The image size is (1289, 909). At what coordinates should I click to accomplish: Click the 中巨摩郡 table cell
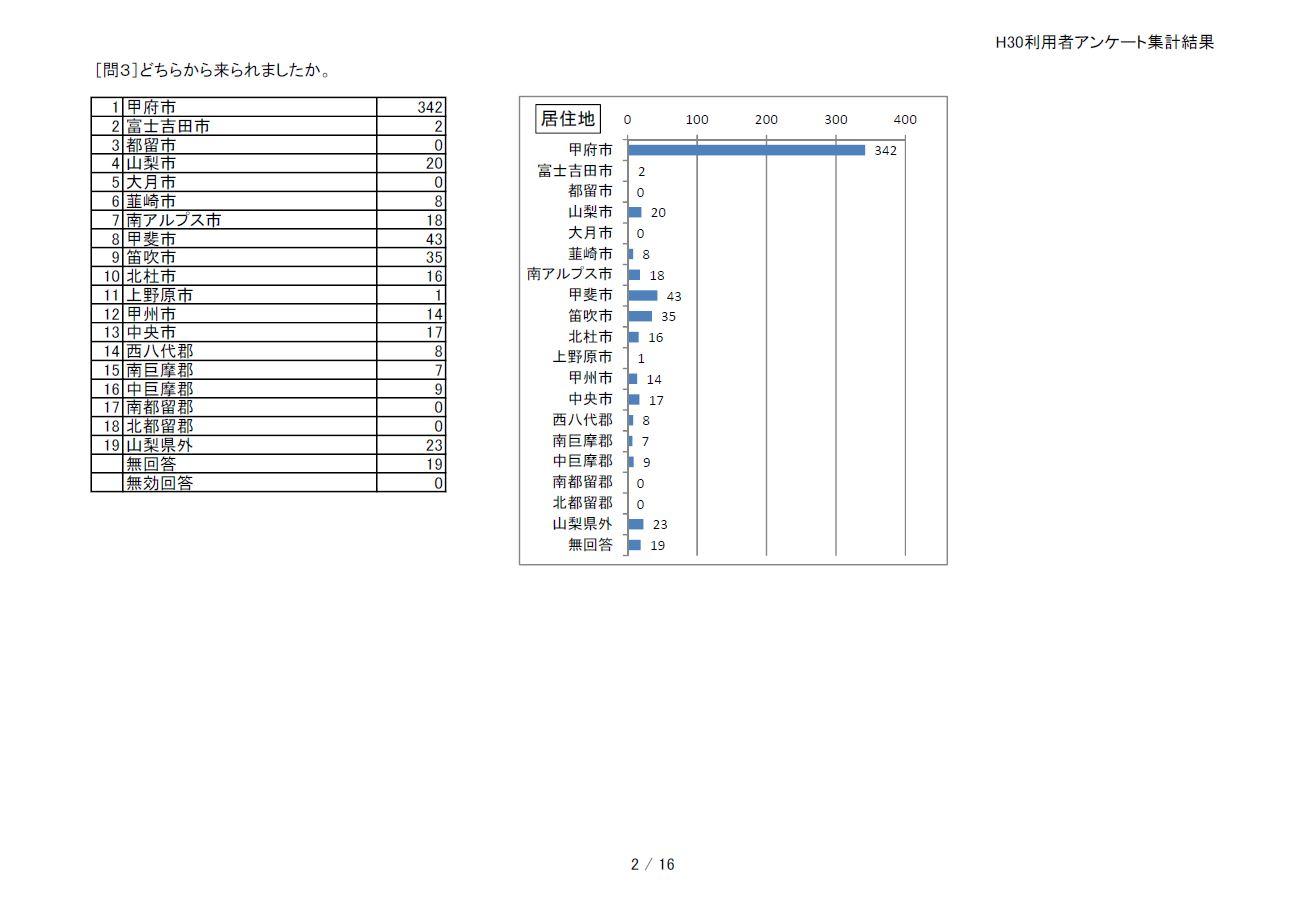(250, 389)
